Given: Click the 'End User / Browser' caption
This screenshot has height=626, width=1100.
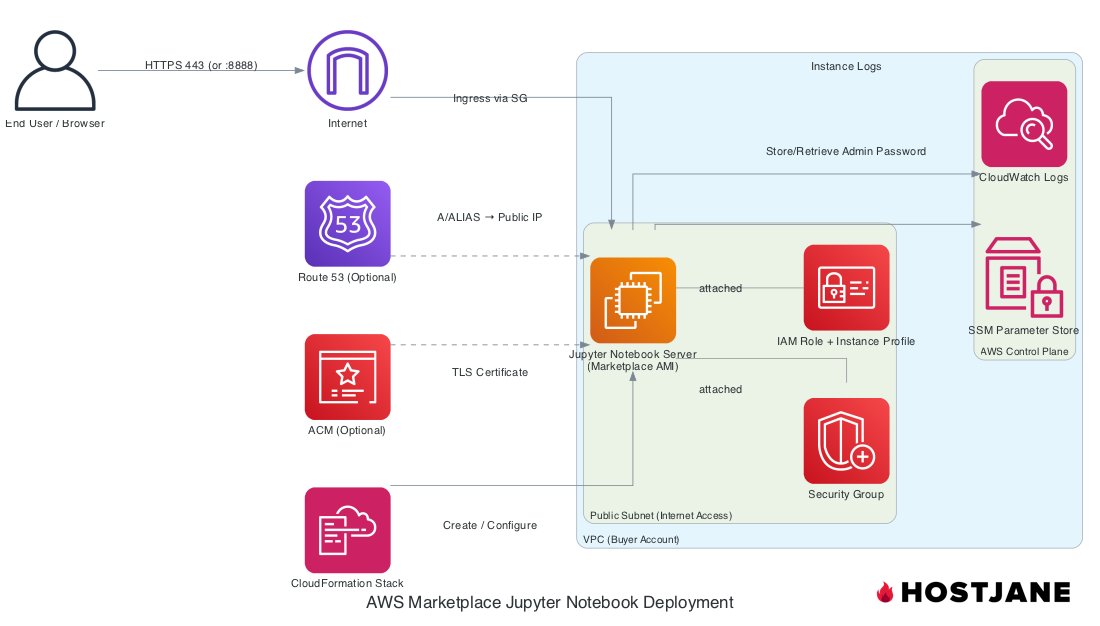Looking at the screenshot, I should [55, 124].
